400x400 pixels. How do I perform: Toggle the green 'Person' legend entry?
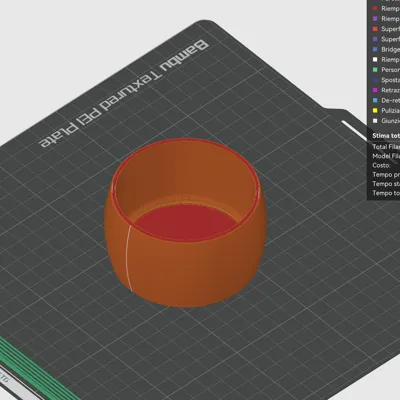coord(386,70)
